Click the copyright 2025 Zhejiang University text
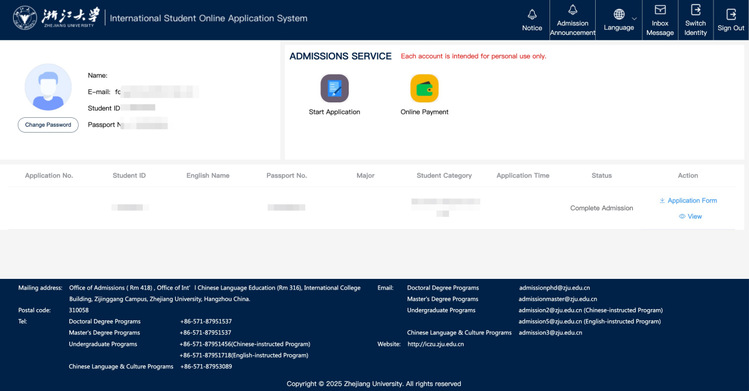Viewport: 749px width, 391px height. pyautogui.click(x=374, y=384)
